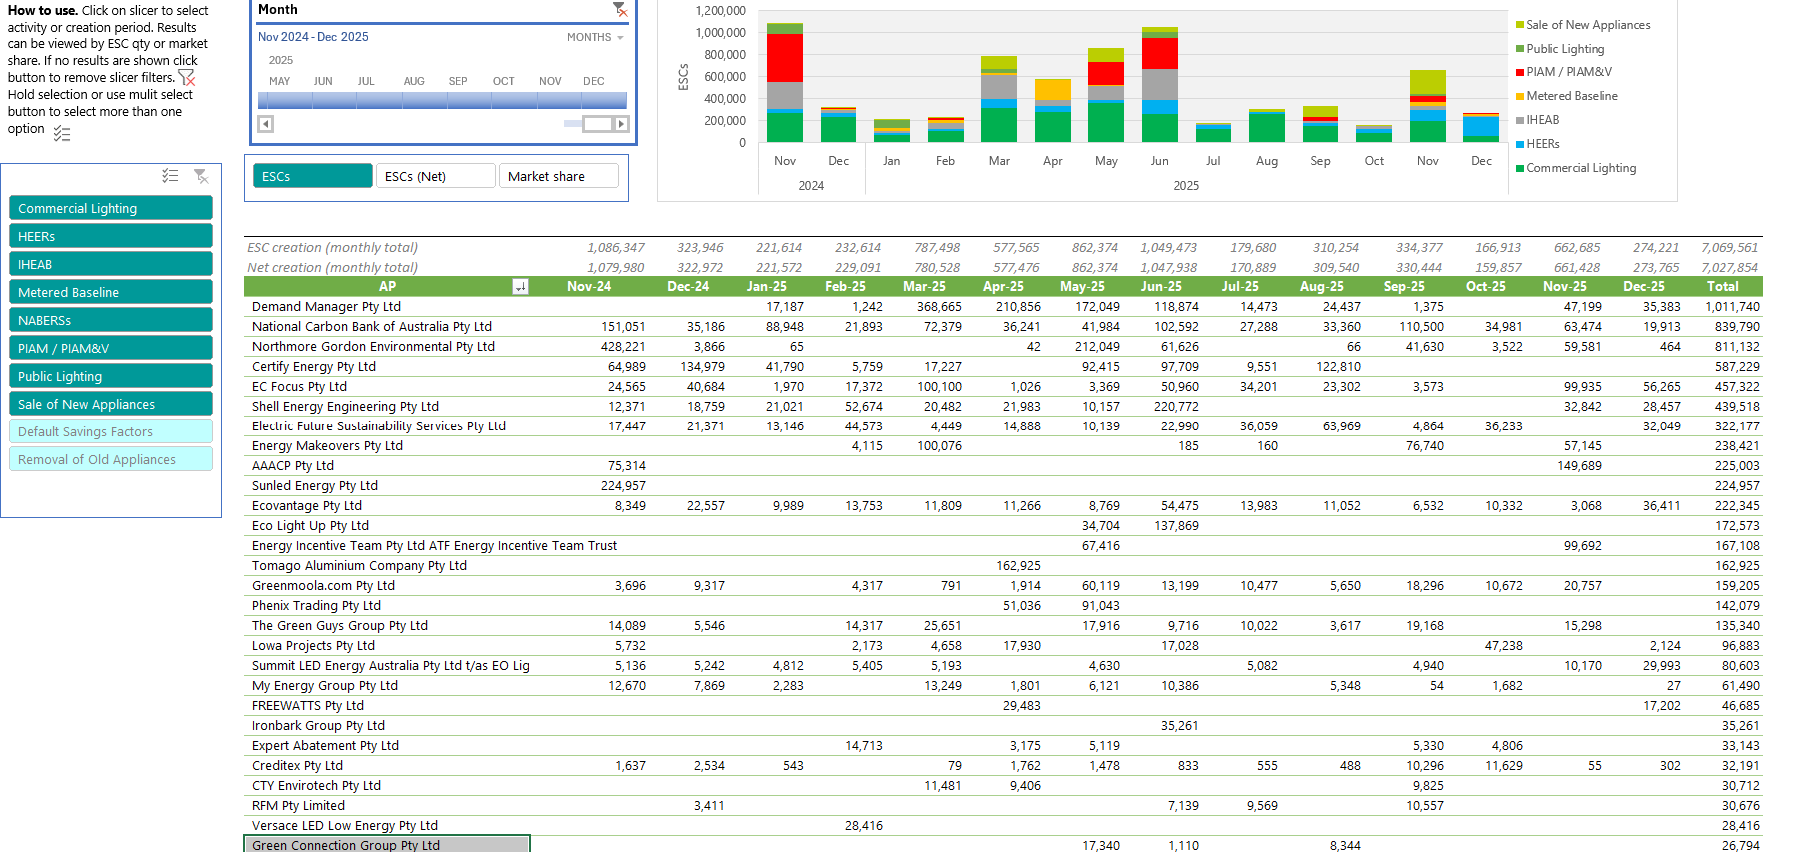Toggle the PIAM / PIAM&V slicer item
Screen dimensions: 1794x852
click(x=111, y=348)
